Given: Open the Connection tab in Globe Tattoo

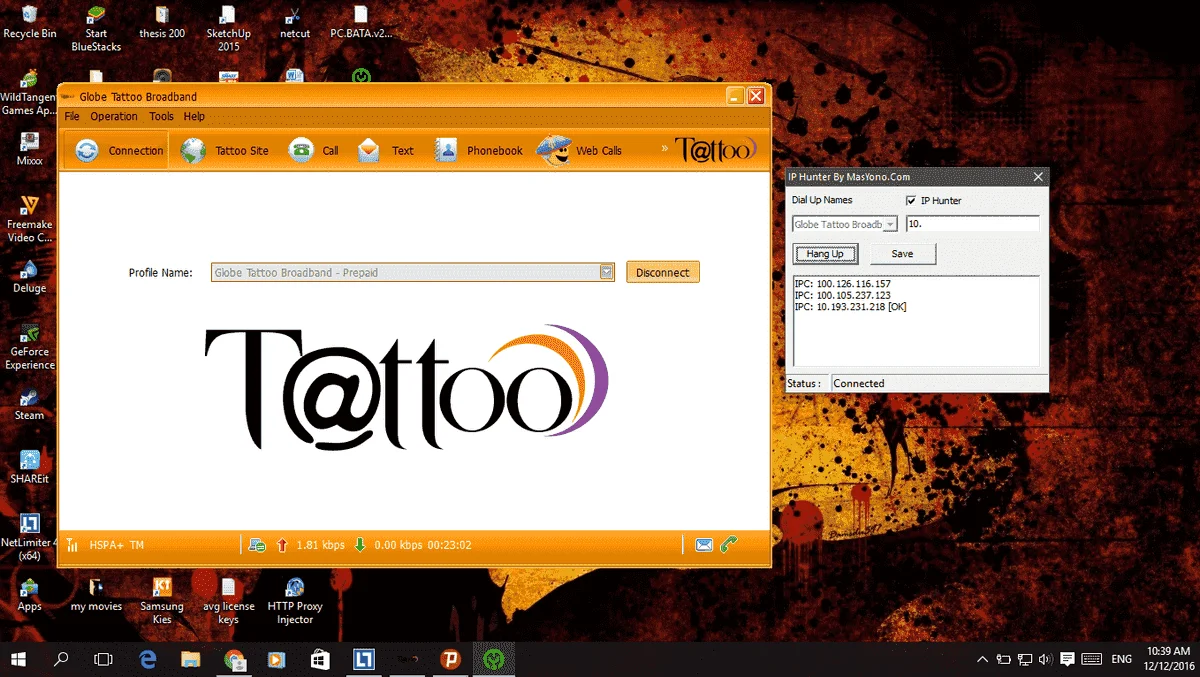Looking at the screenshot, I should [118, 151].
